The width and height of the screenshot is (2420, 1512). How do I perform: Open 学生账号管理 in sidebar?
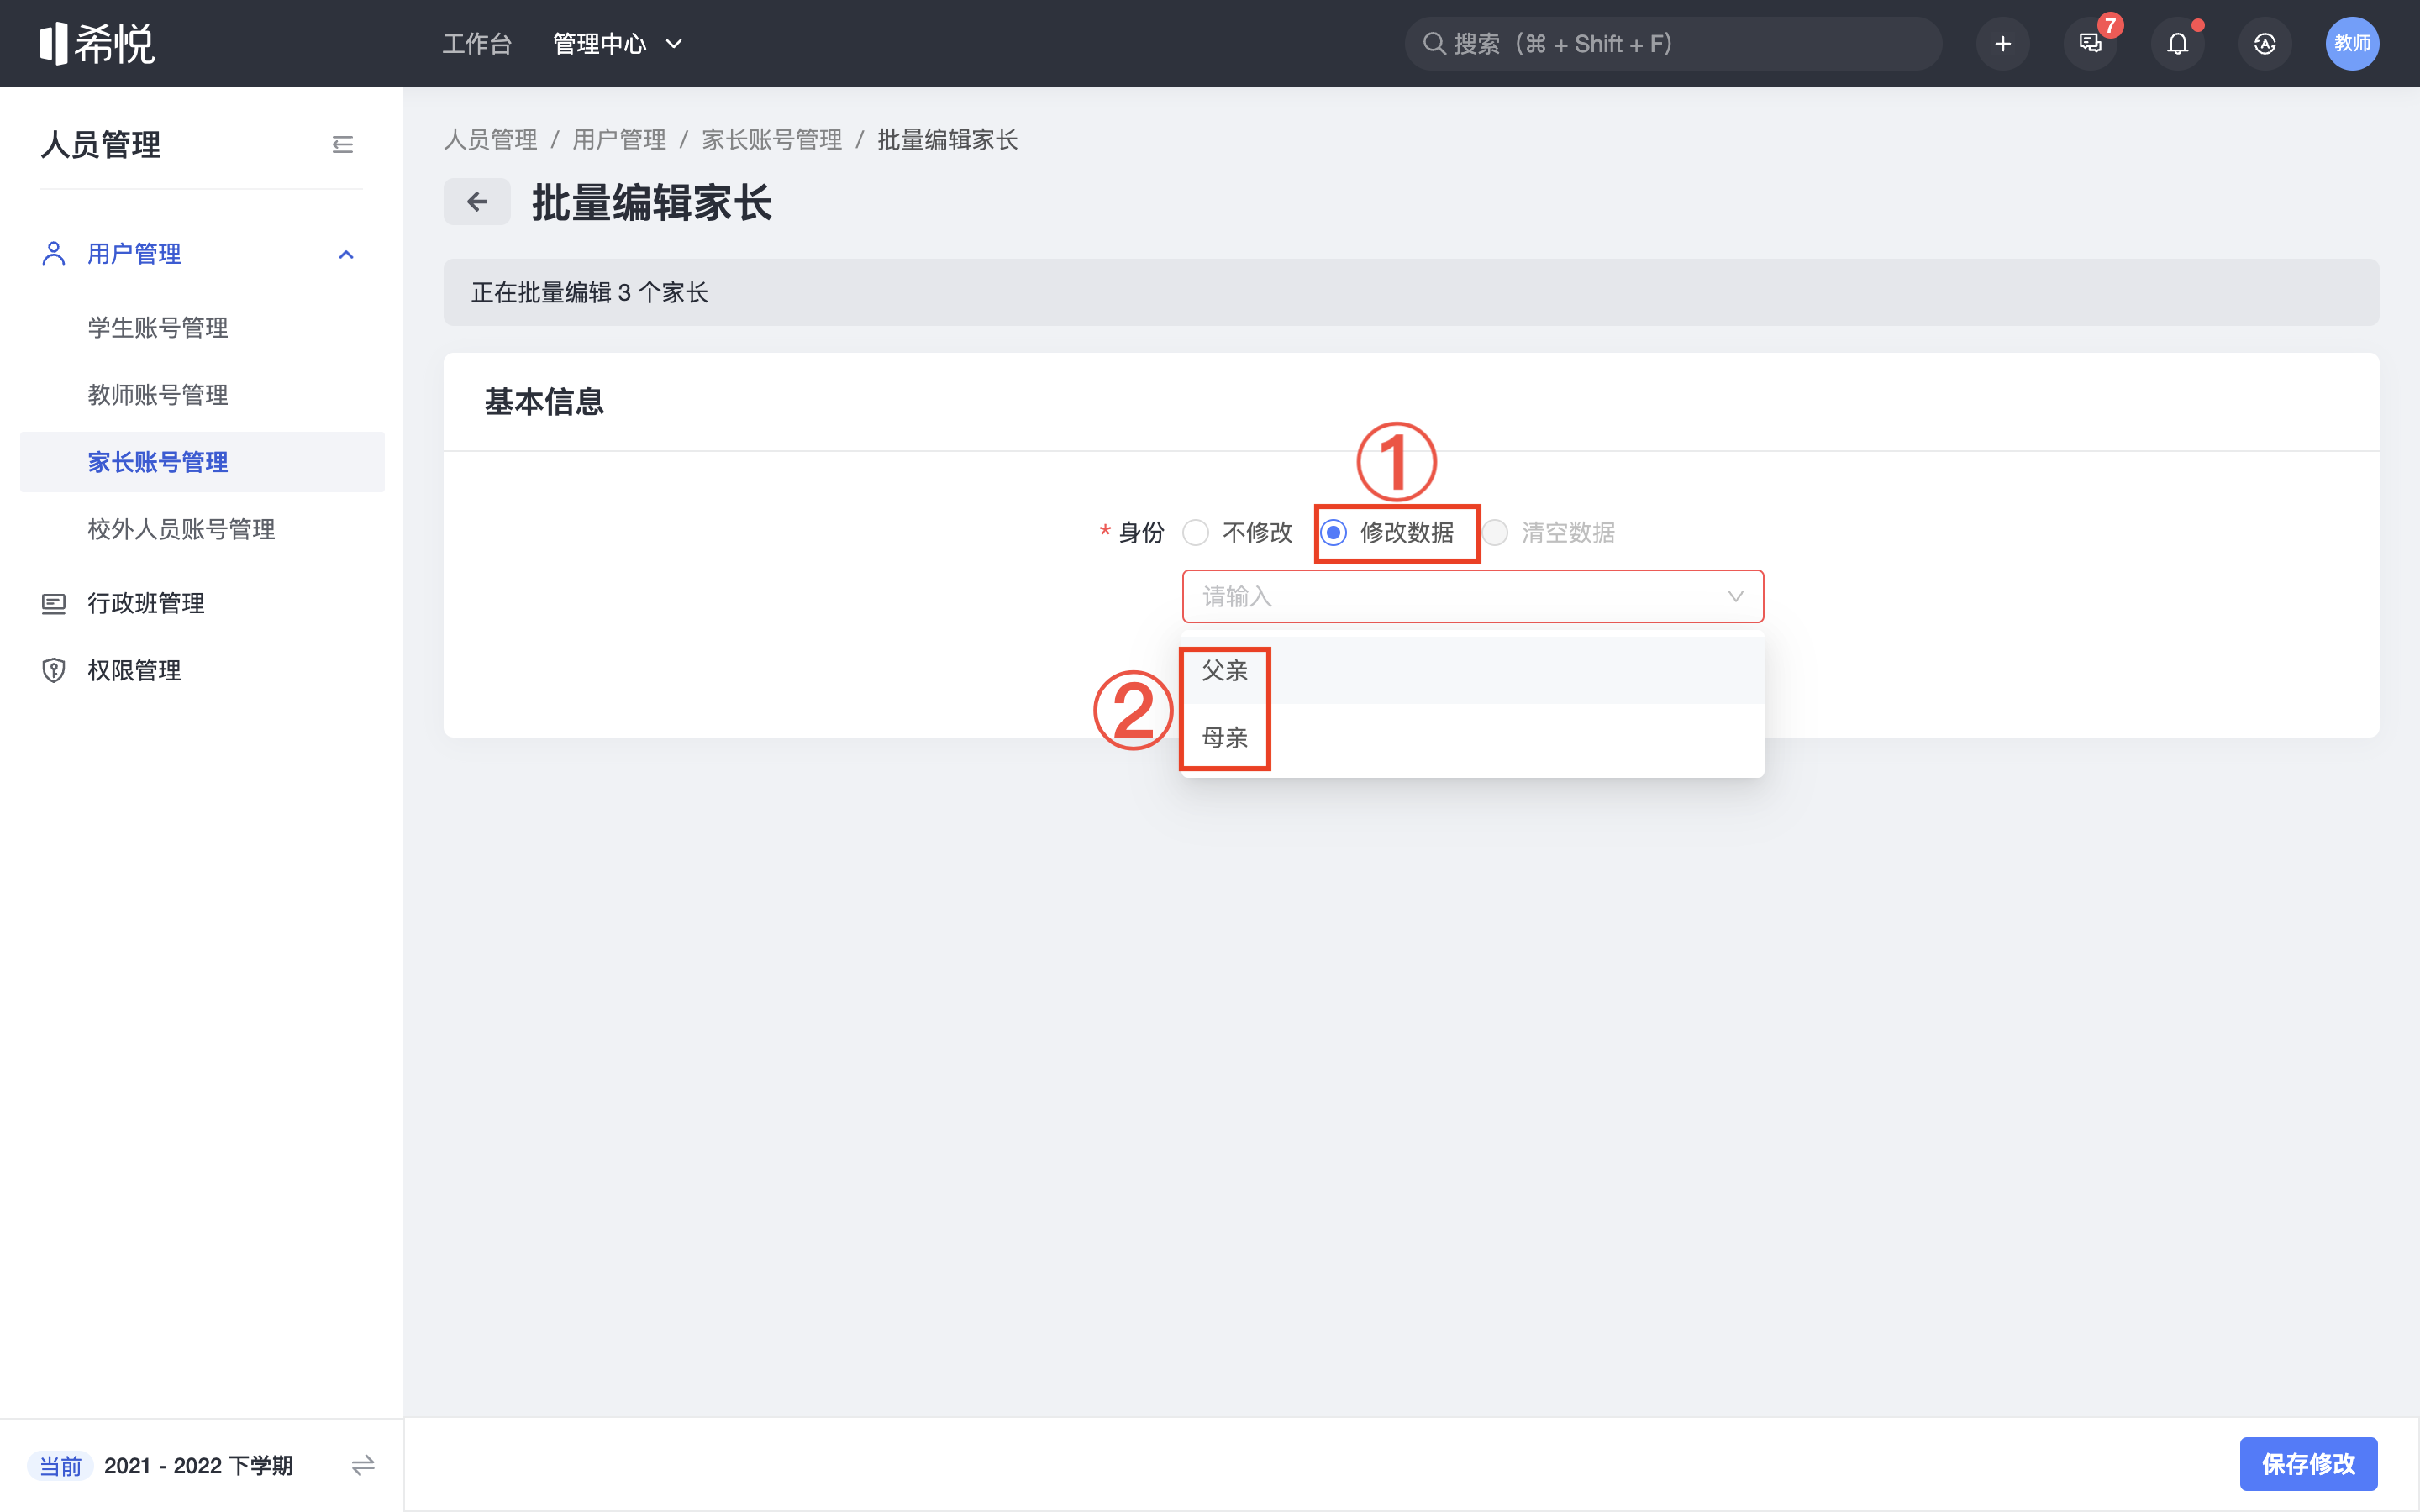[x=202, y=328]
